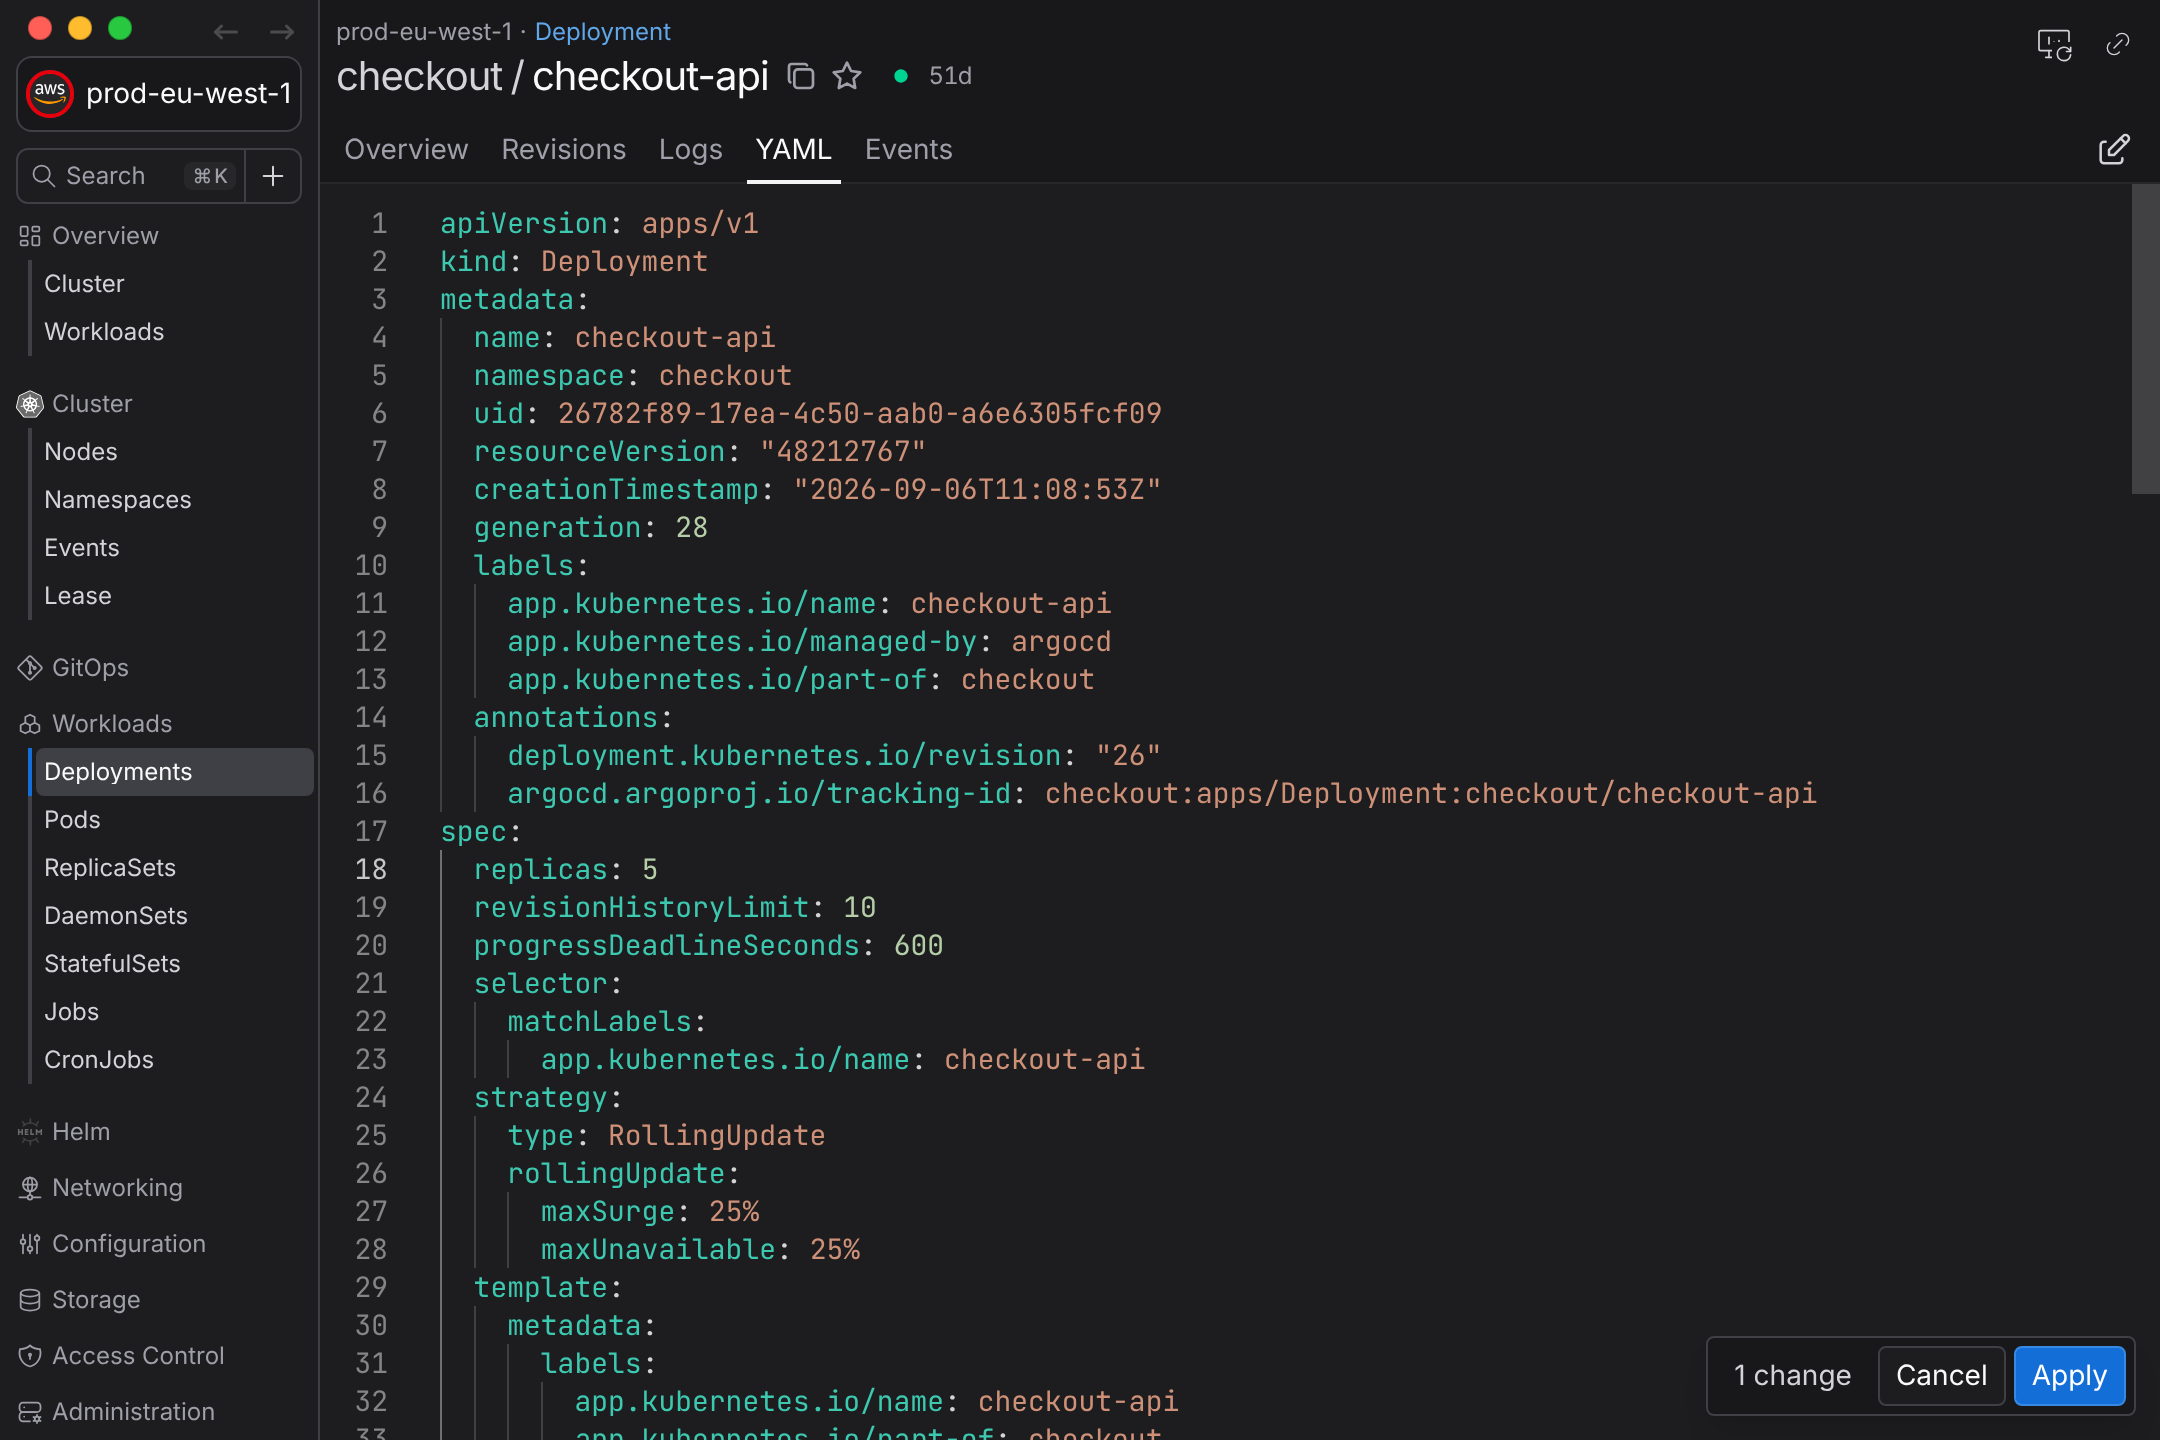
Task: Open the Pods list
Action: (72, 820)
